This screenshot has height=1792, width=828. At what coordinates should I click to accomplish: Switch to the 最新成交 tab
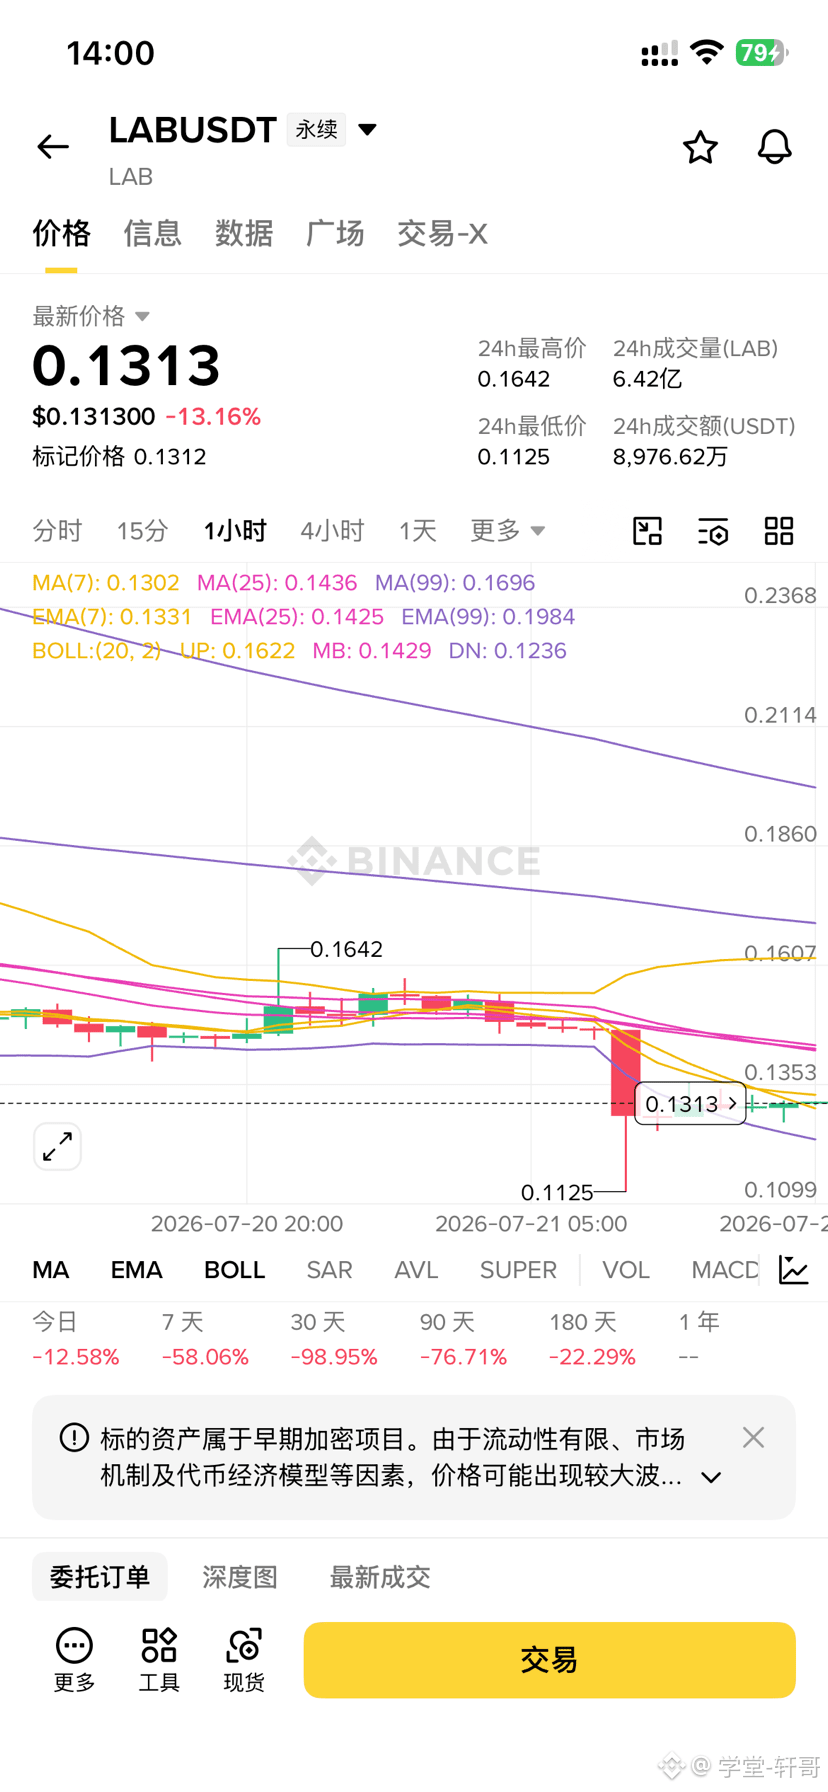pos(380,1577)
